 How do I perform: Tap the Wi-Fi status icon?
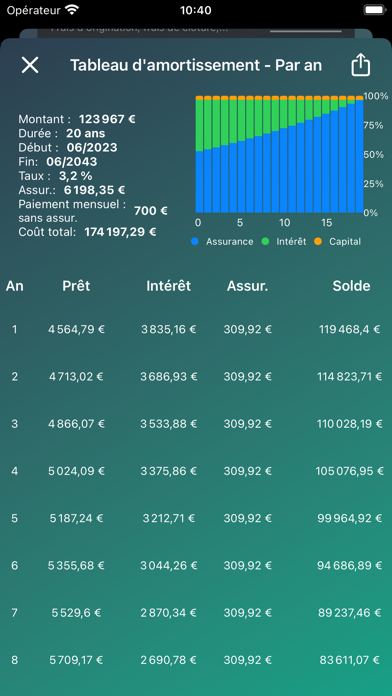[71, 9]
